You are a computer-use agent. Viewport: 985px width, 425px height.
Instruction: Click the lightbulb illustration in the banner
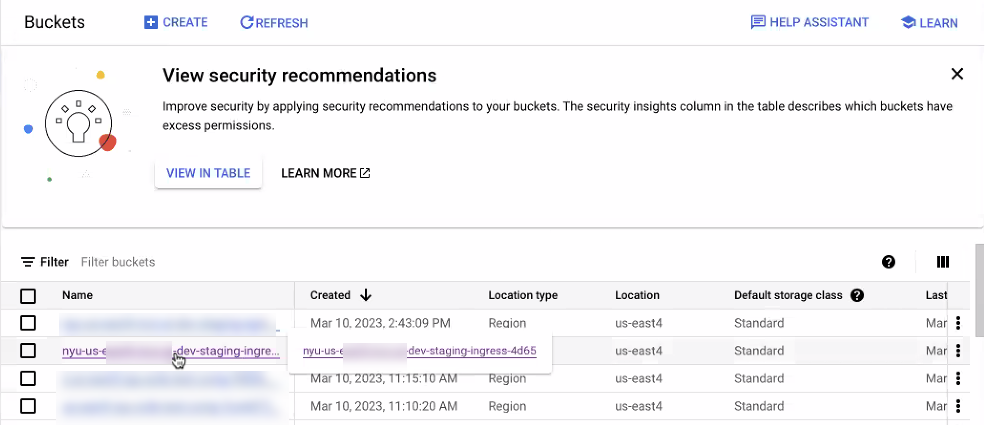(x=79, y=122)
